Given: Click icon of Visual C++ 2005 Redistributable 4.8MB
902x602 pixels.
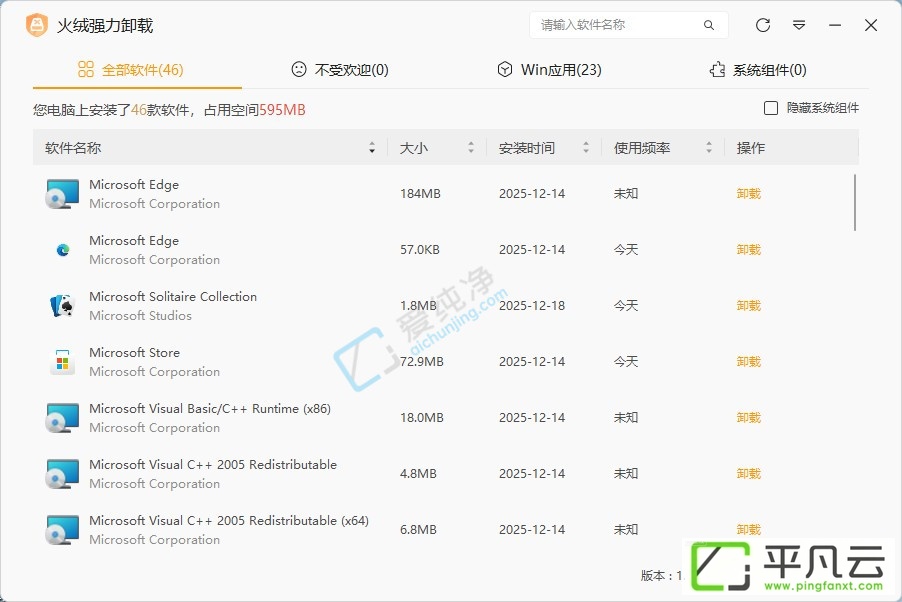Looking at the screenshot, I should point(62,474).
